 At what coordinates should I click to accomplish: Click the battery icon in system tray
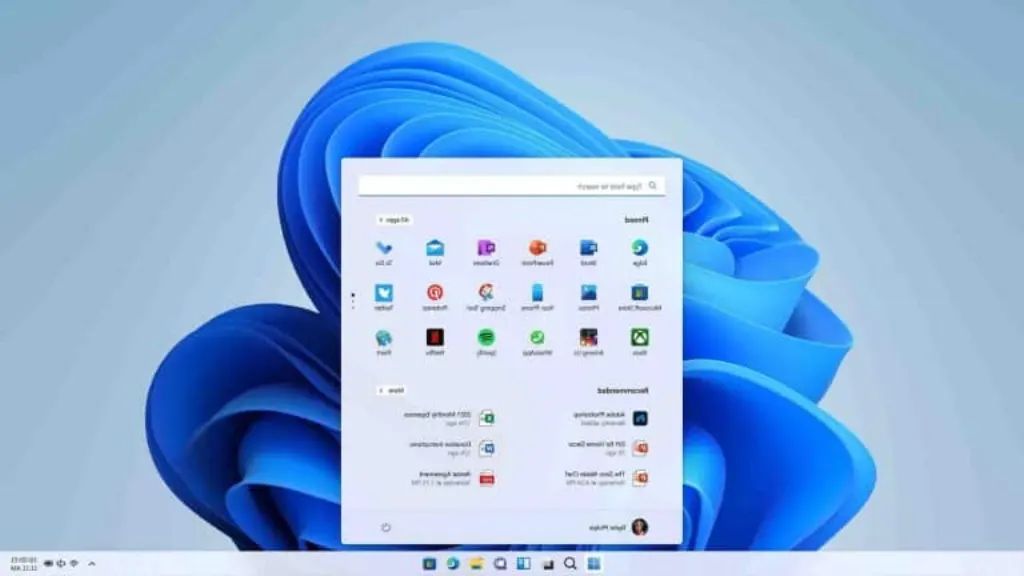tap(48, 563)
